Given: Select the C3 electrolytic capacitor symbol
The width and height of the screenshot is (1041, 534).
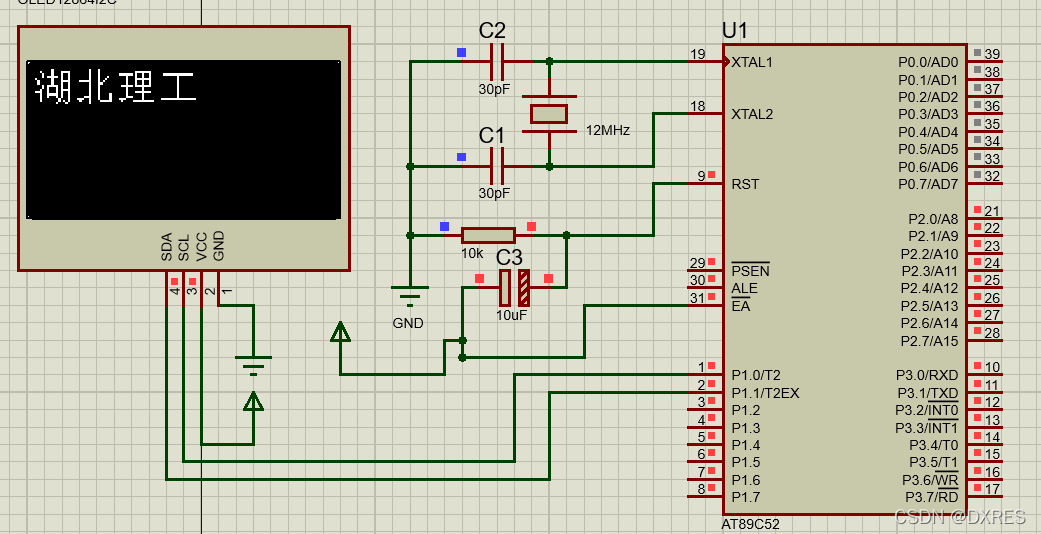Looking at the screenshot, I should (x=515, y=287).
